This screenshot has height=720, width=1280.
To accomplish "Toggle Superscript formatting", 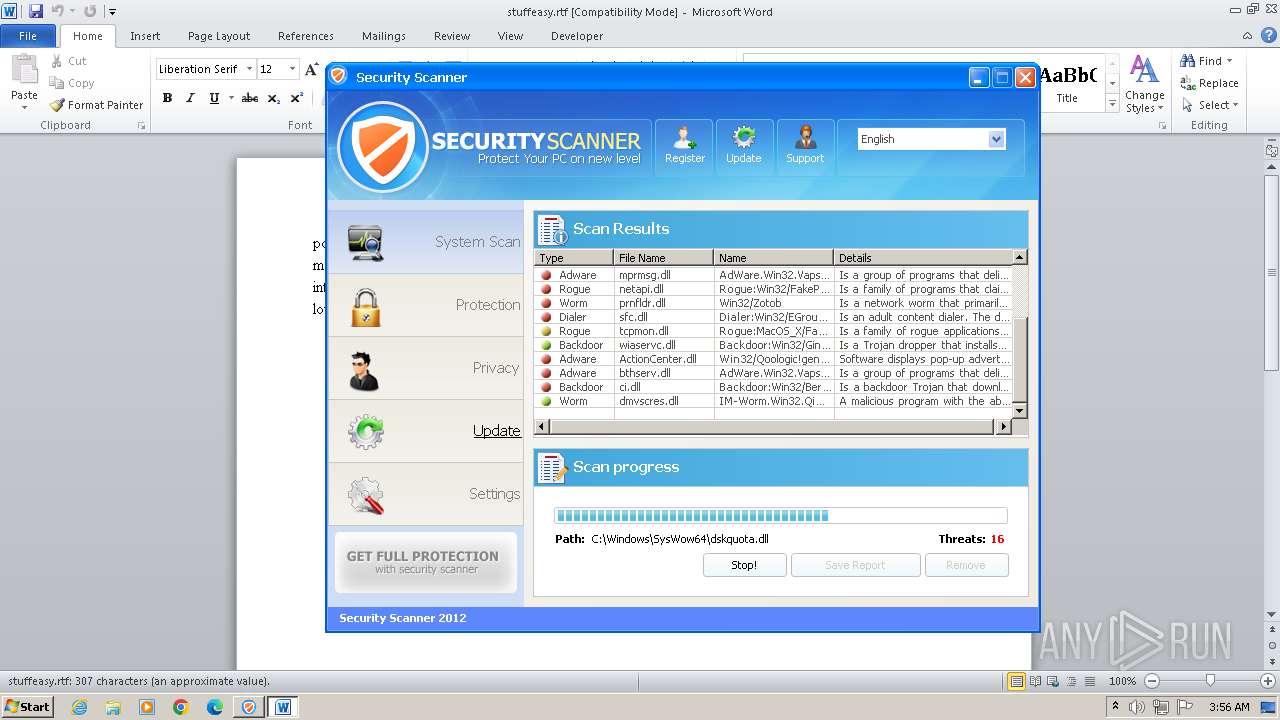I will [297, 98].
